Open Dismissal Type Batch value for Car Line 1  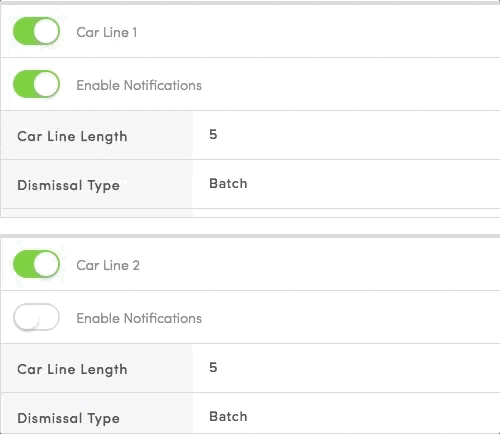click(x=346, y=184)
